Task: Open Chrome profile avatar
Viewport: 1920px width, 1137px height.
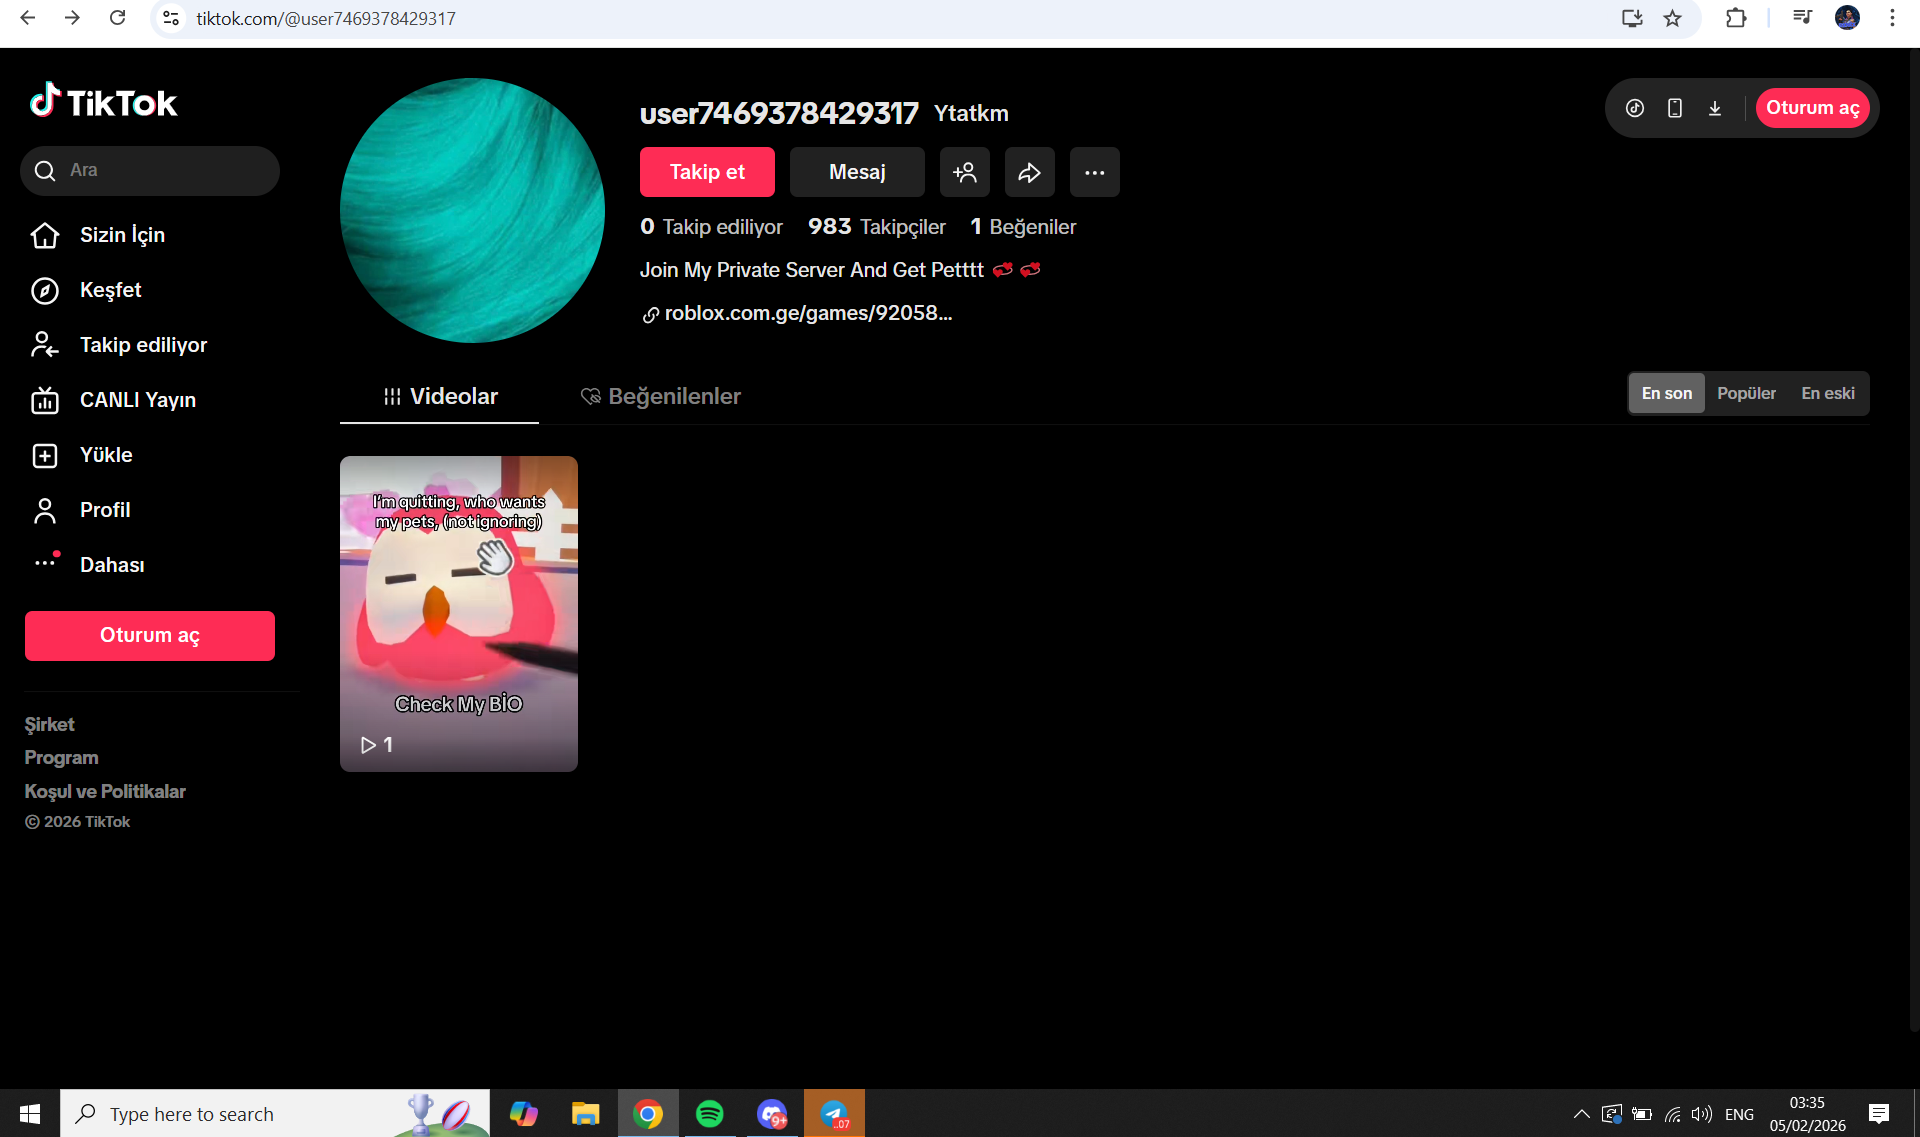Action: (x=1847, y=18)
